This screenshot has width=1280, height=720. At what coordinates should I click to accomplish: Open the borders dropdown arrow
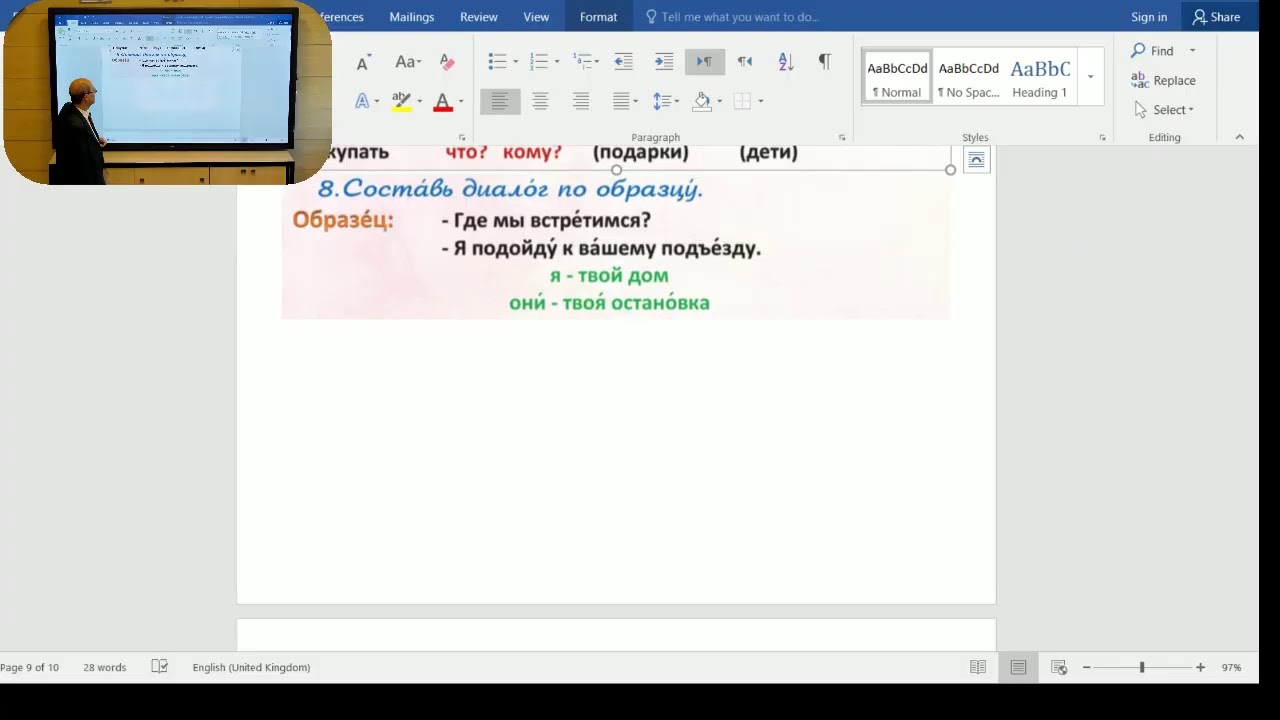760,102
